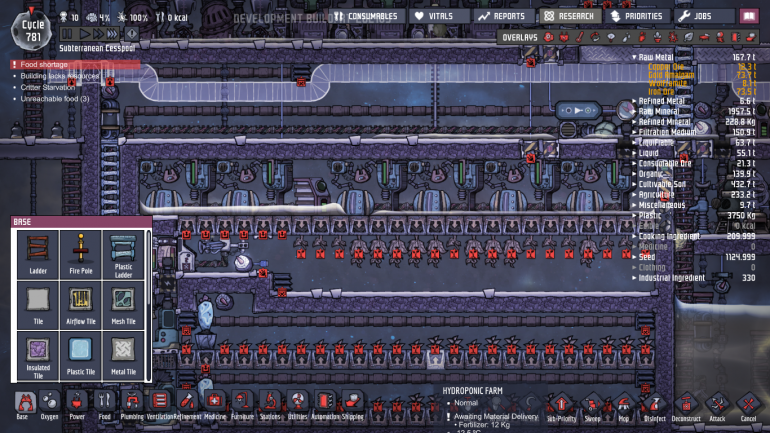Open the Priorities tab
Image resolution: width=770 pixels, height=433 pixels.
pos(637,16)
